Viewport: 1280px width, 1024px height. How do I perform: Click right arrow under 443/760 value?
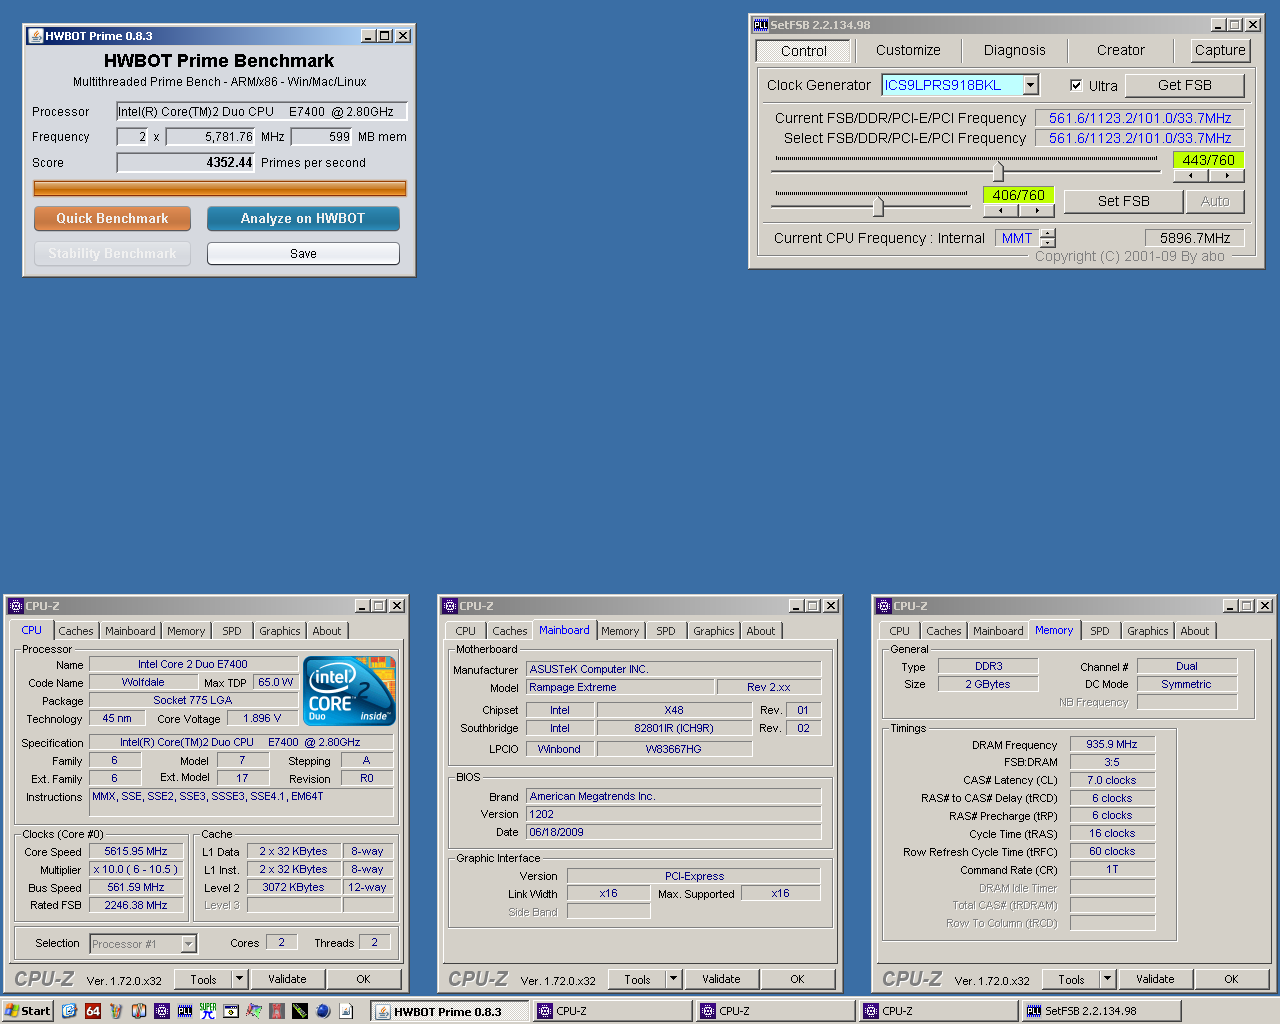[x=1226, y=175]
